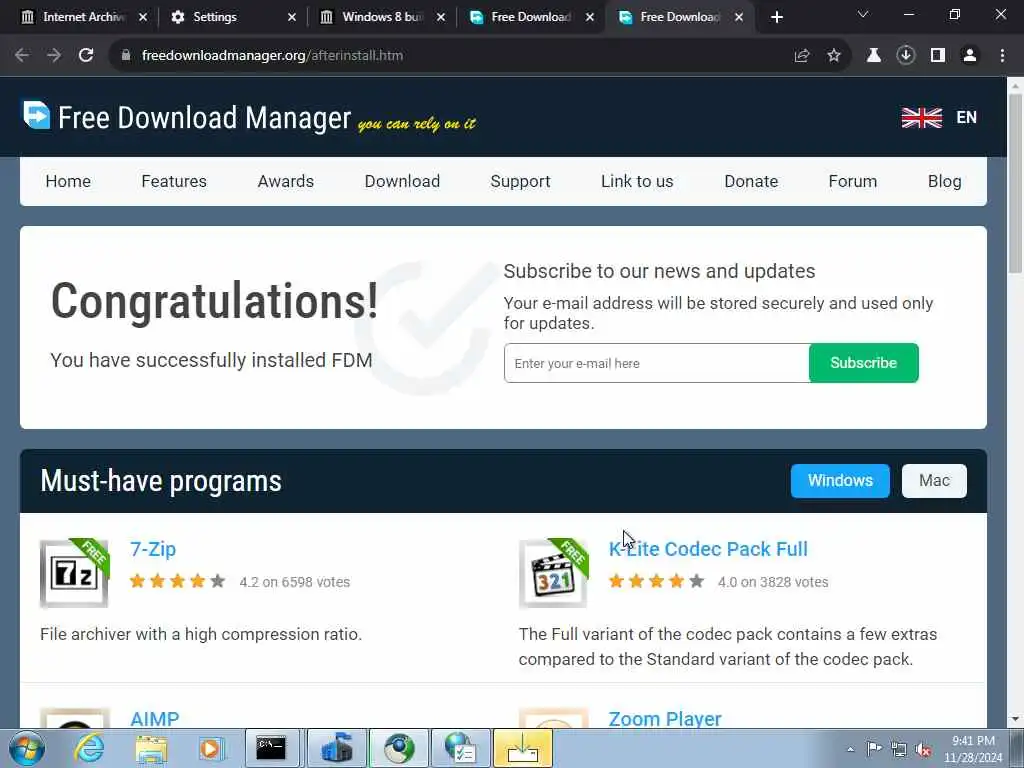Click the e-mail input field
The image size is (1024, 768).
[656, 363]
